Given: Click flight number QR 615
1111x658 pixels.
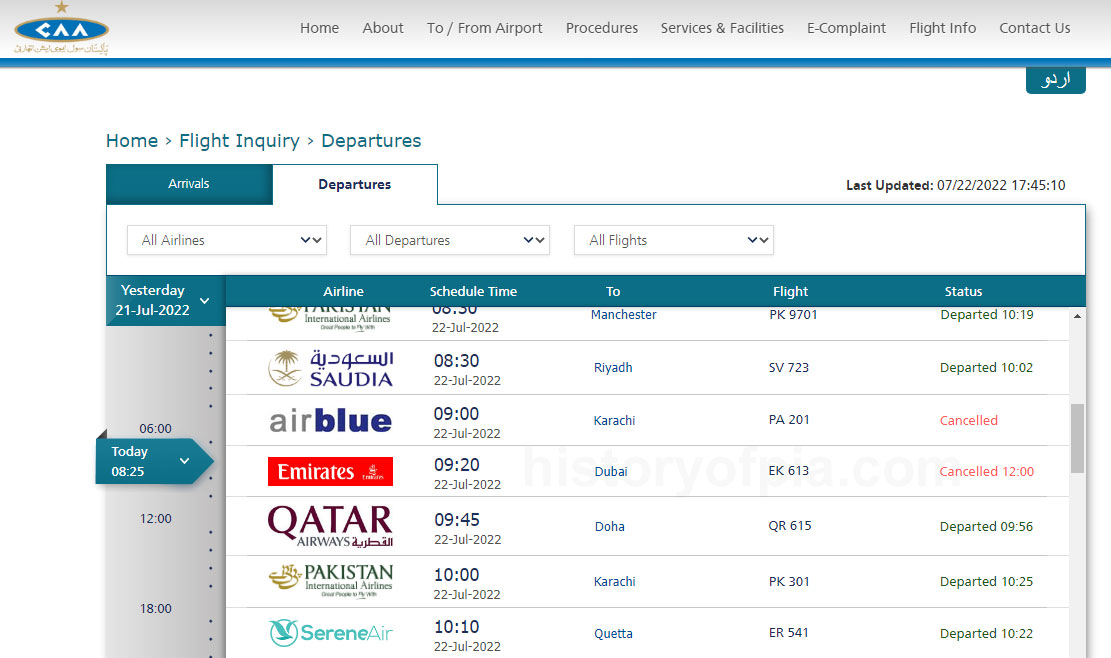Looking at the screenshot, I should (x=790, y=526).
